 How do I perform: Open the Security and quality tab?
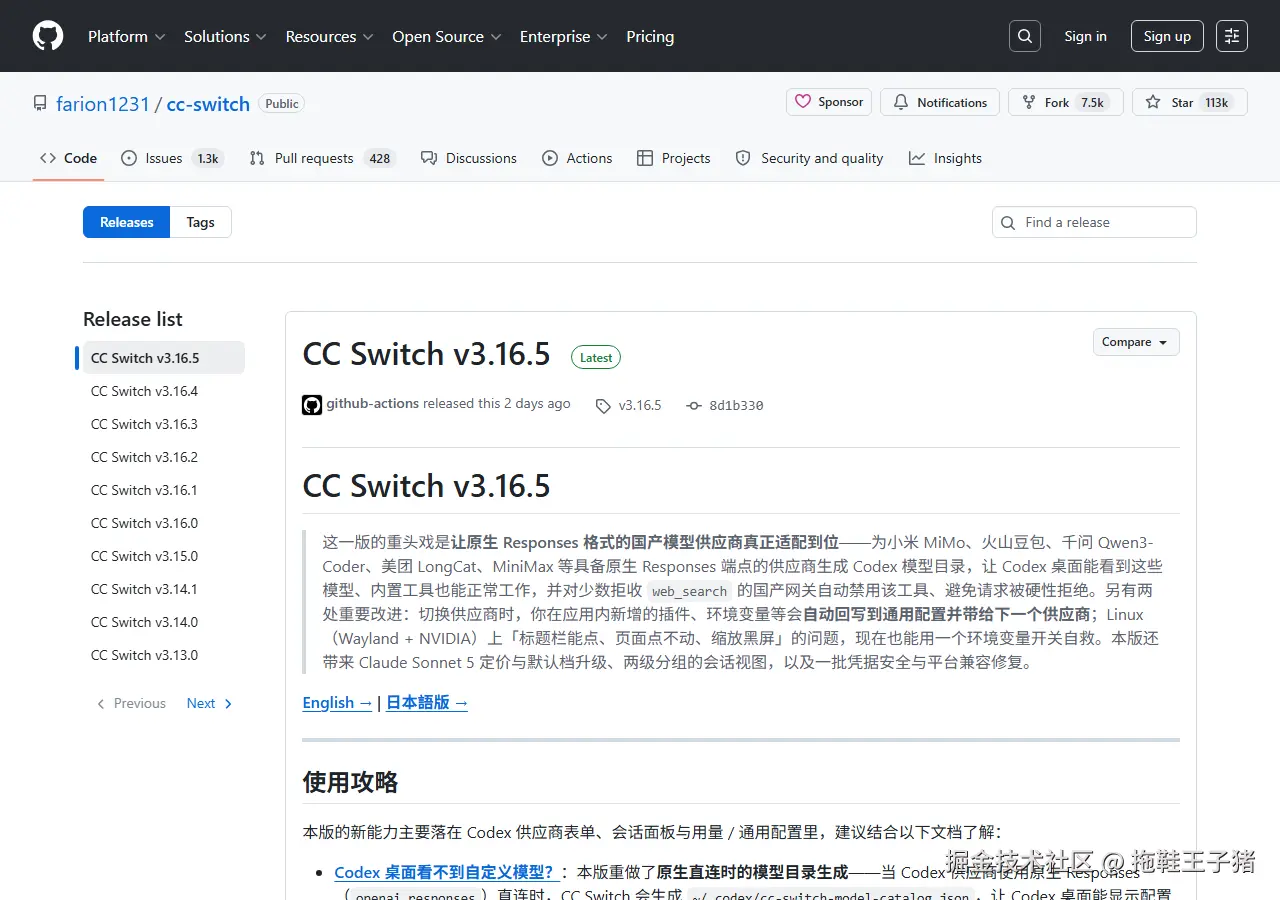(x=809, y=158)
